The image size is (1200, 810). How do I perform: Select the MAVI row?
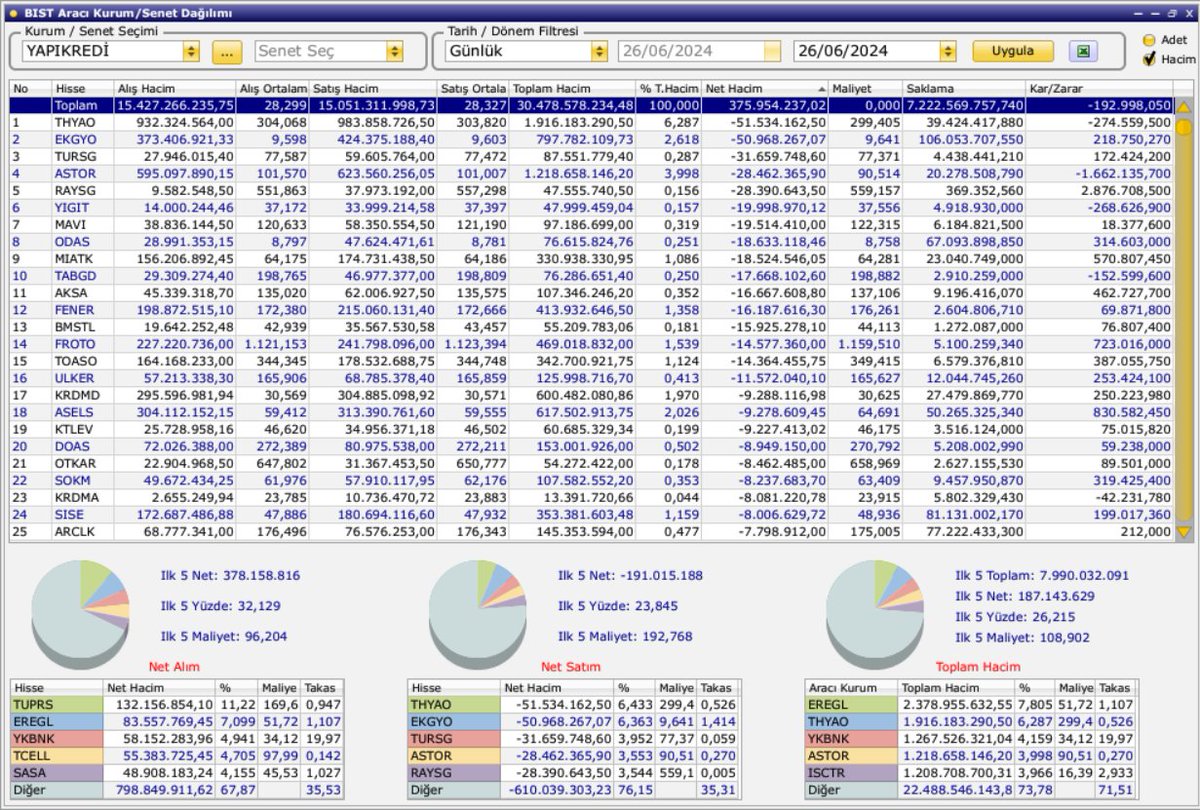[591, 224]
